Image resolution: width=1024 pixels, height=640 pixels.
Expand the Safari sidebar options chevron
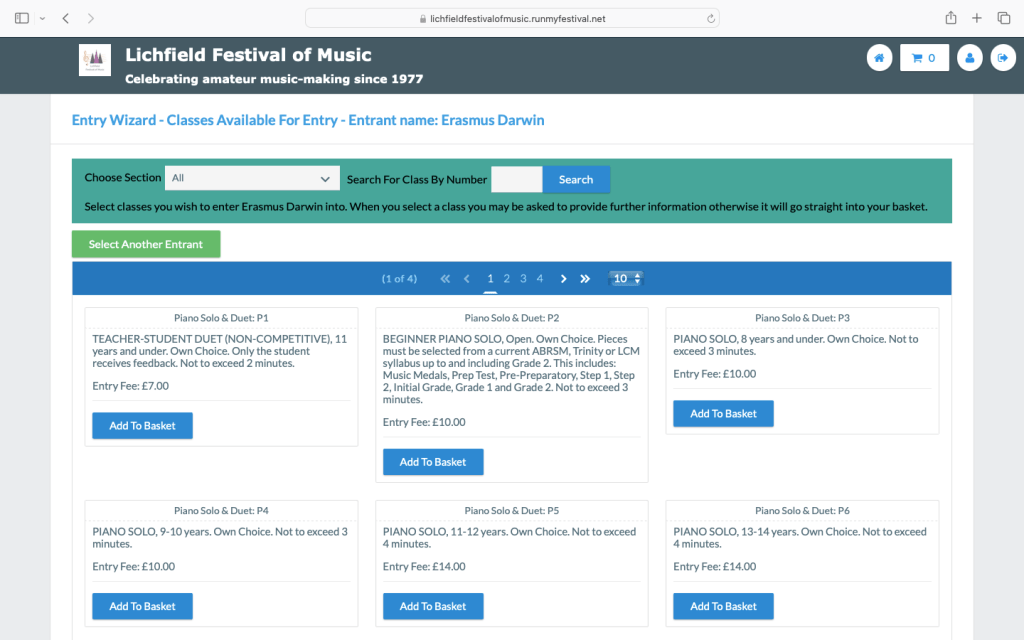click(42, 18)
